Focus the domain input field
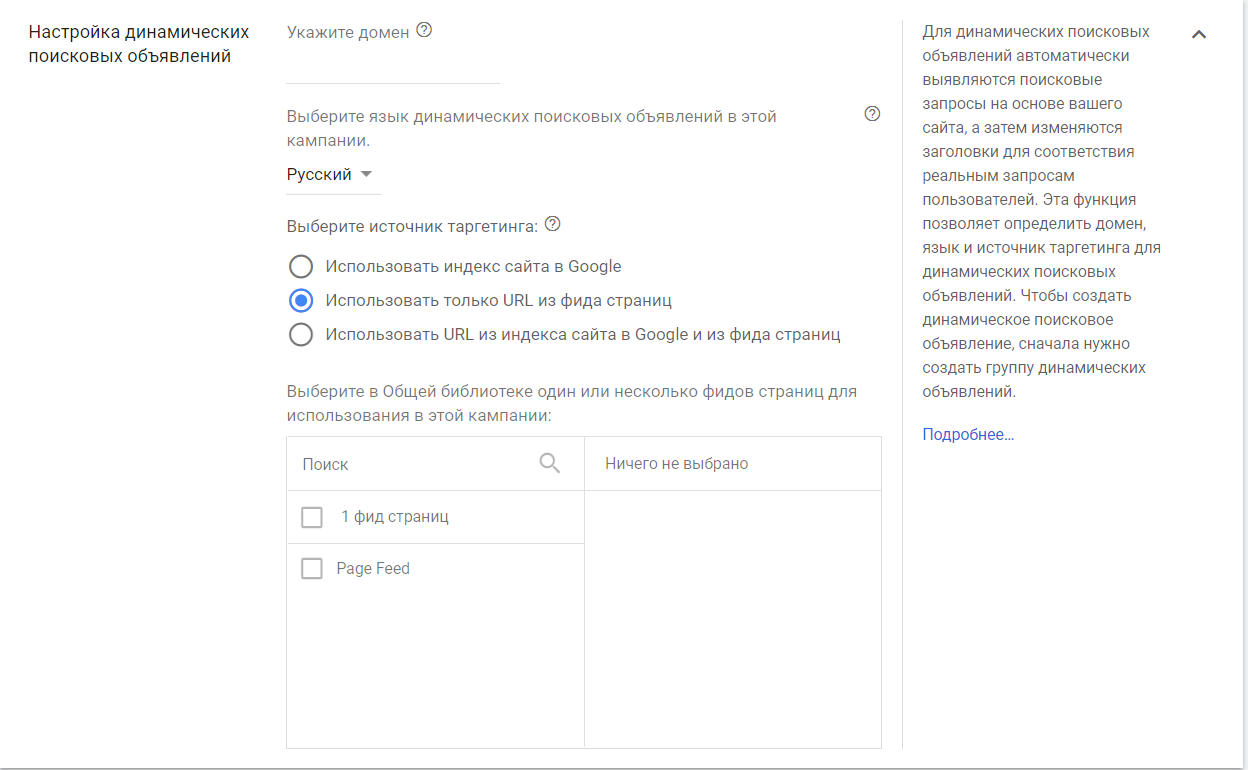Image resolution: width=1248 pixels, height=770 pixels. coord(392,68)
